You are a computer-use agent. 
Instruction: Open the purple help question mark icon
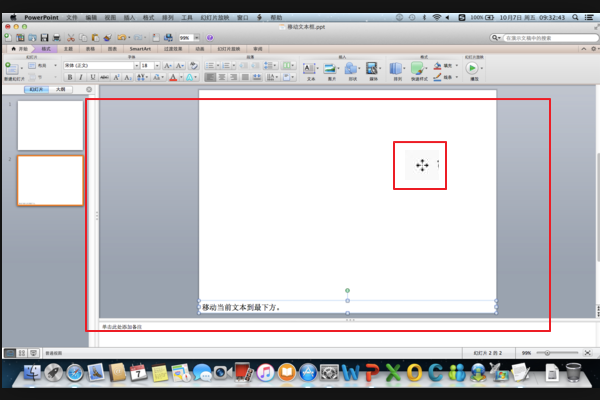[x=210, y=38]
